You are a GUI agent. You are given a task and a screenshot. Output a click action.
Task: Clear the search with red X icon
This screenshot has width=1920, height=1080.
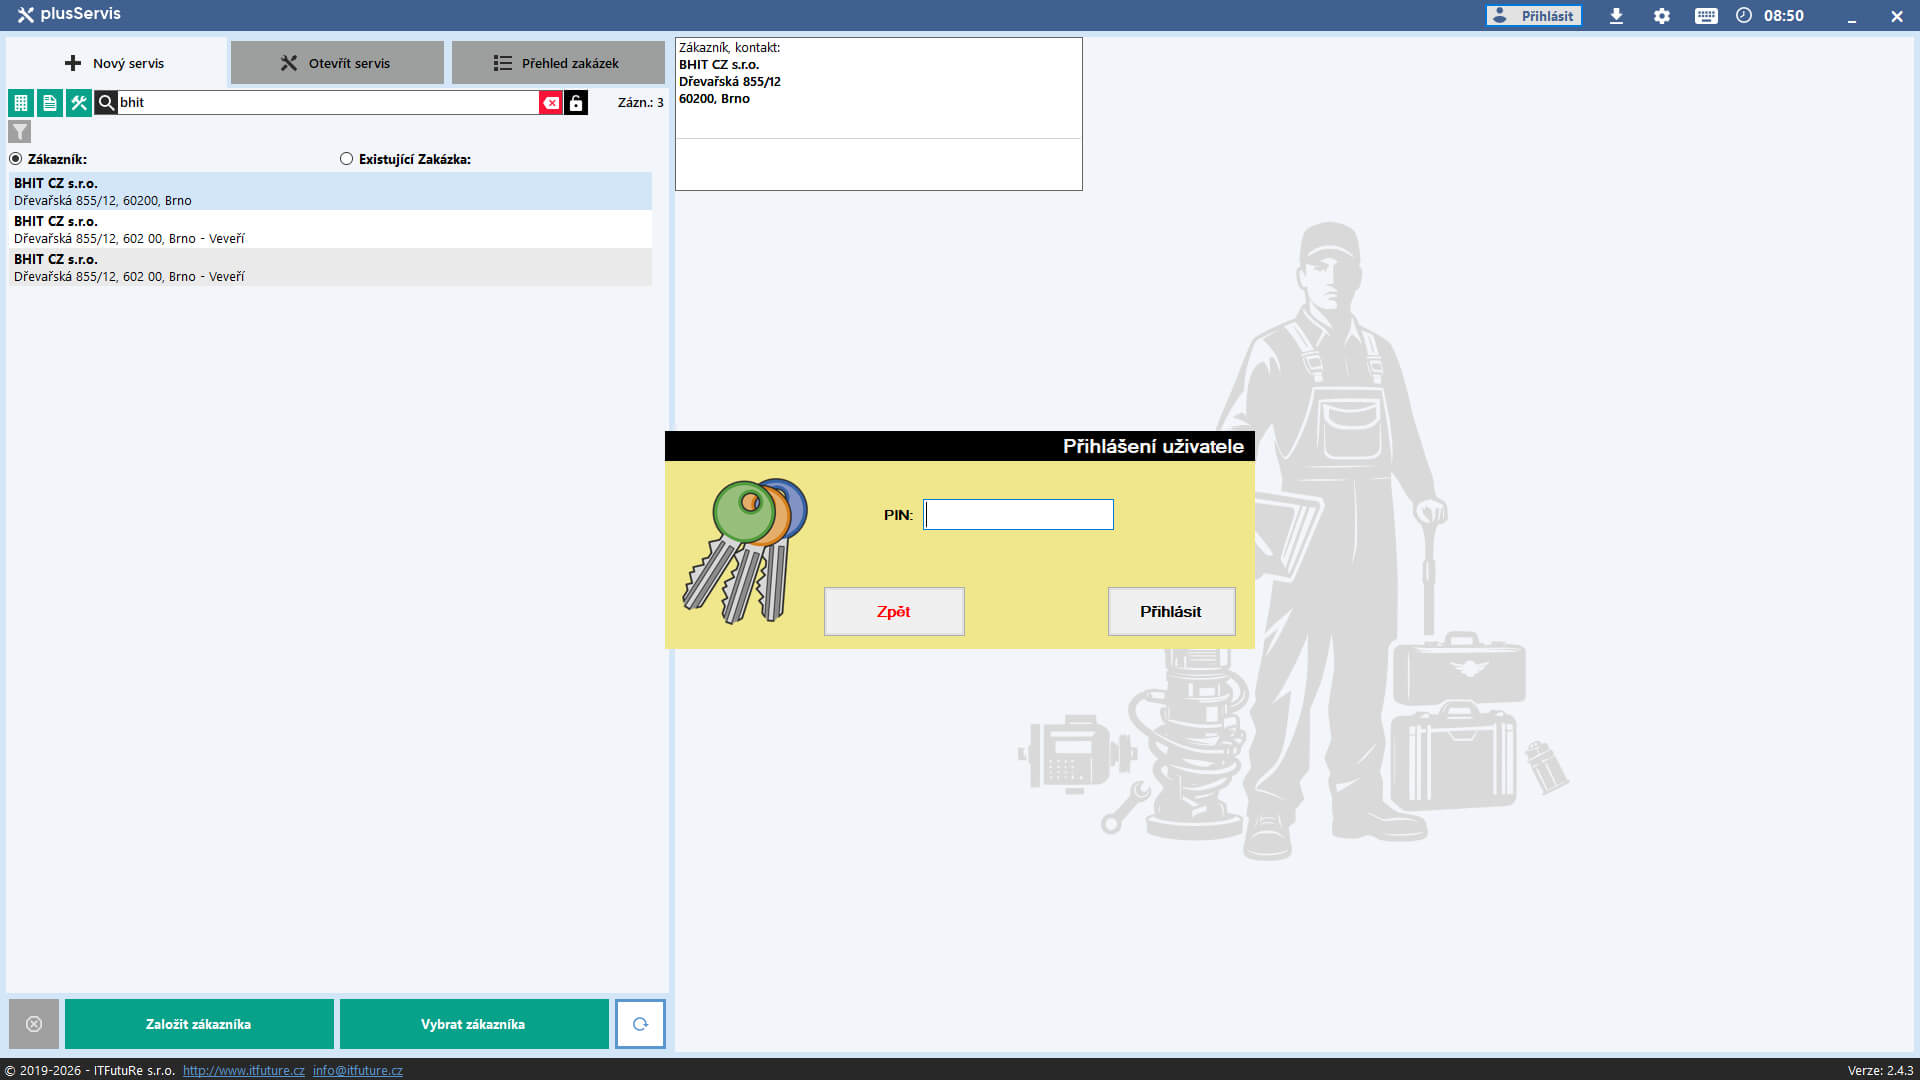tap(551, 103)
